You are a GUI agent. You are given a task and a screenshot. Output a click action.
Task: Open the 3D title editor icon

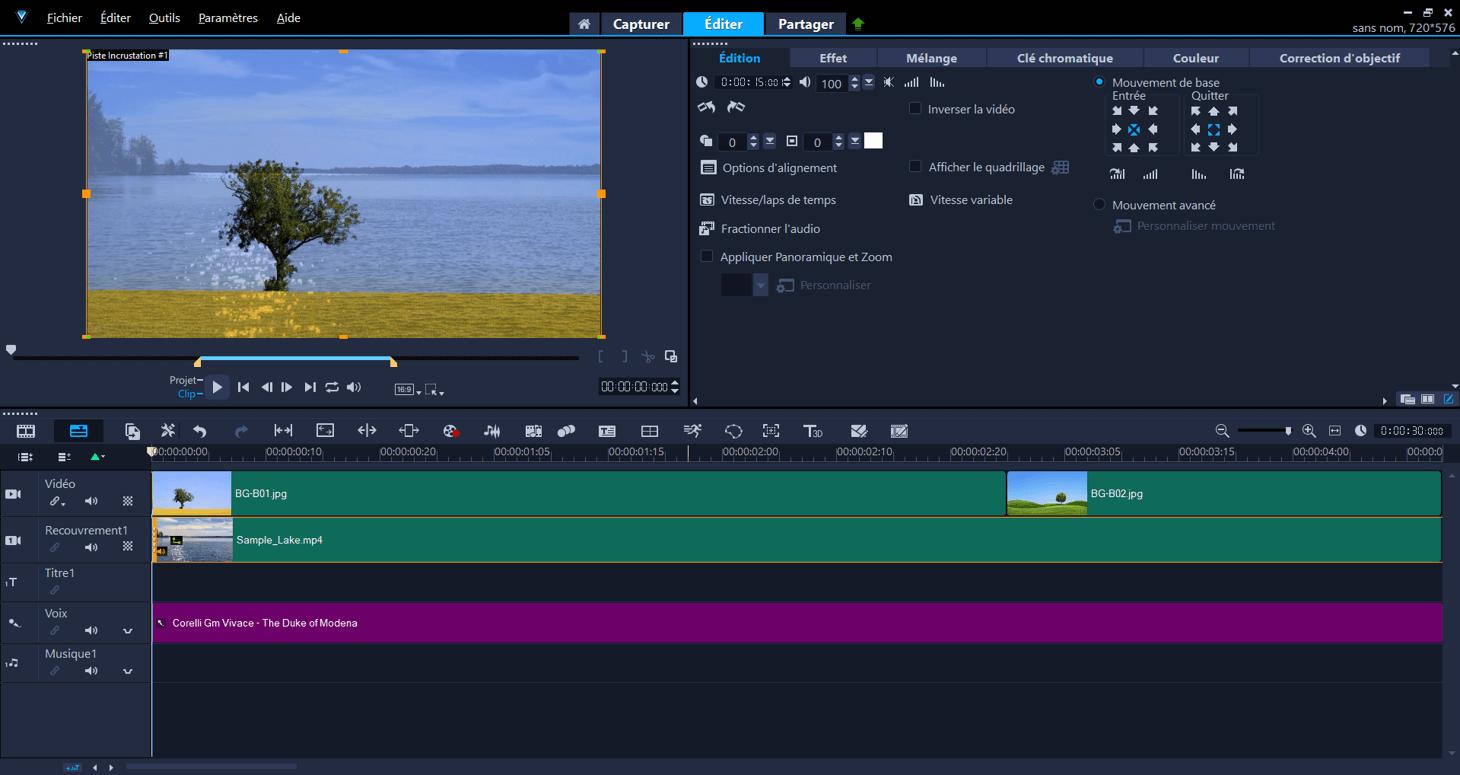(813, 431)
